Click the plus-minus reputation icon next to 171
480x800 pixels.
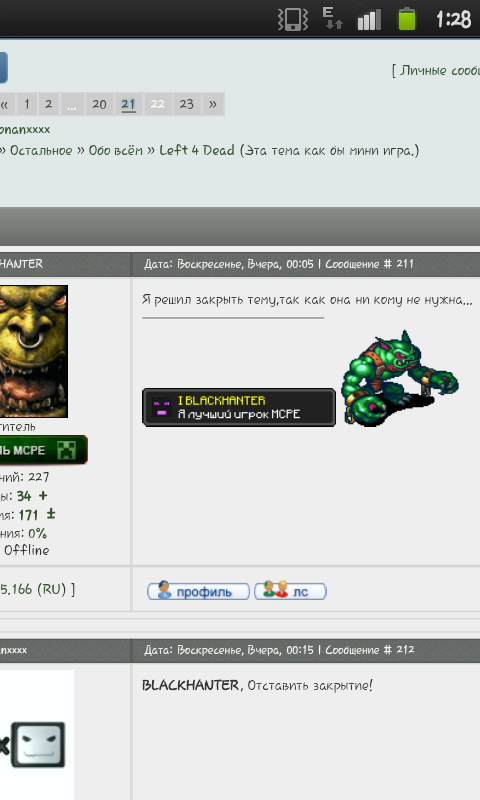point(50,514)
